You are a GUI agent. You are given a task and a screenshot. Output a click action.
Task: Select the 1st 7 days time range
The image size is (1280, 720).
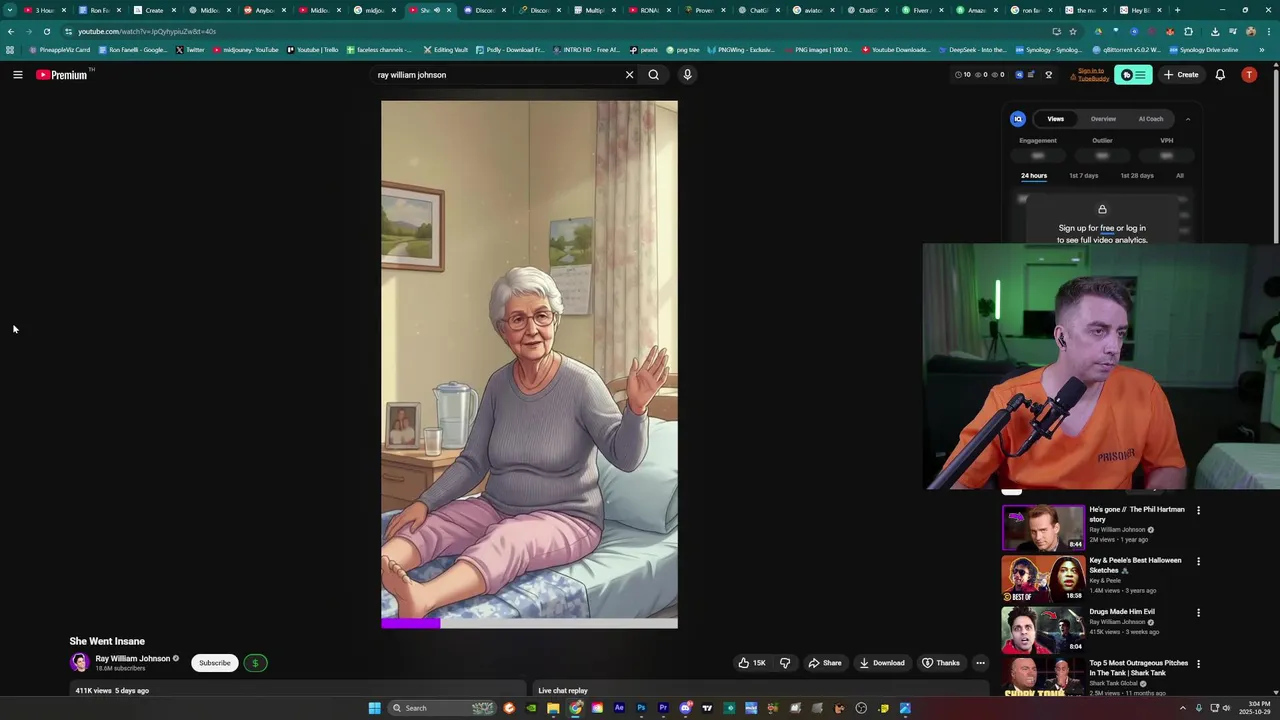[x=1083, y=176]
